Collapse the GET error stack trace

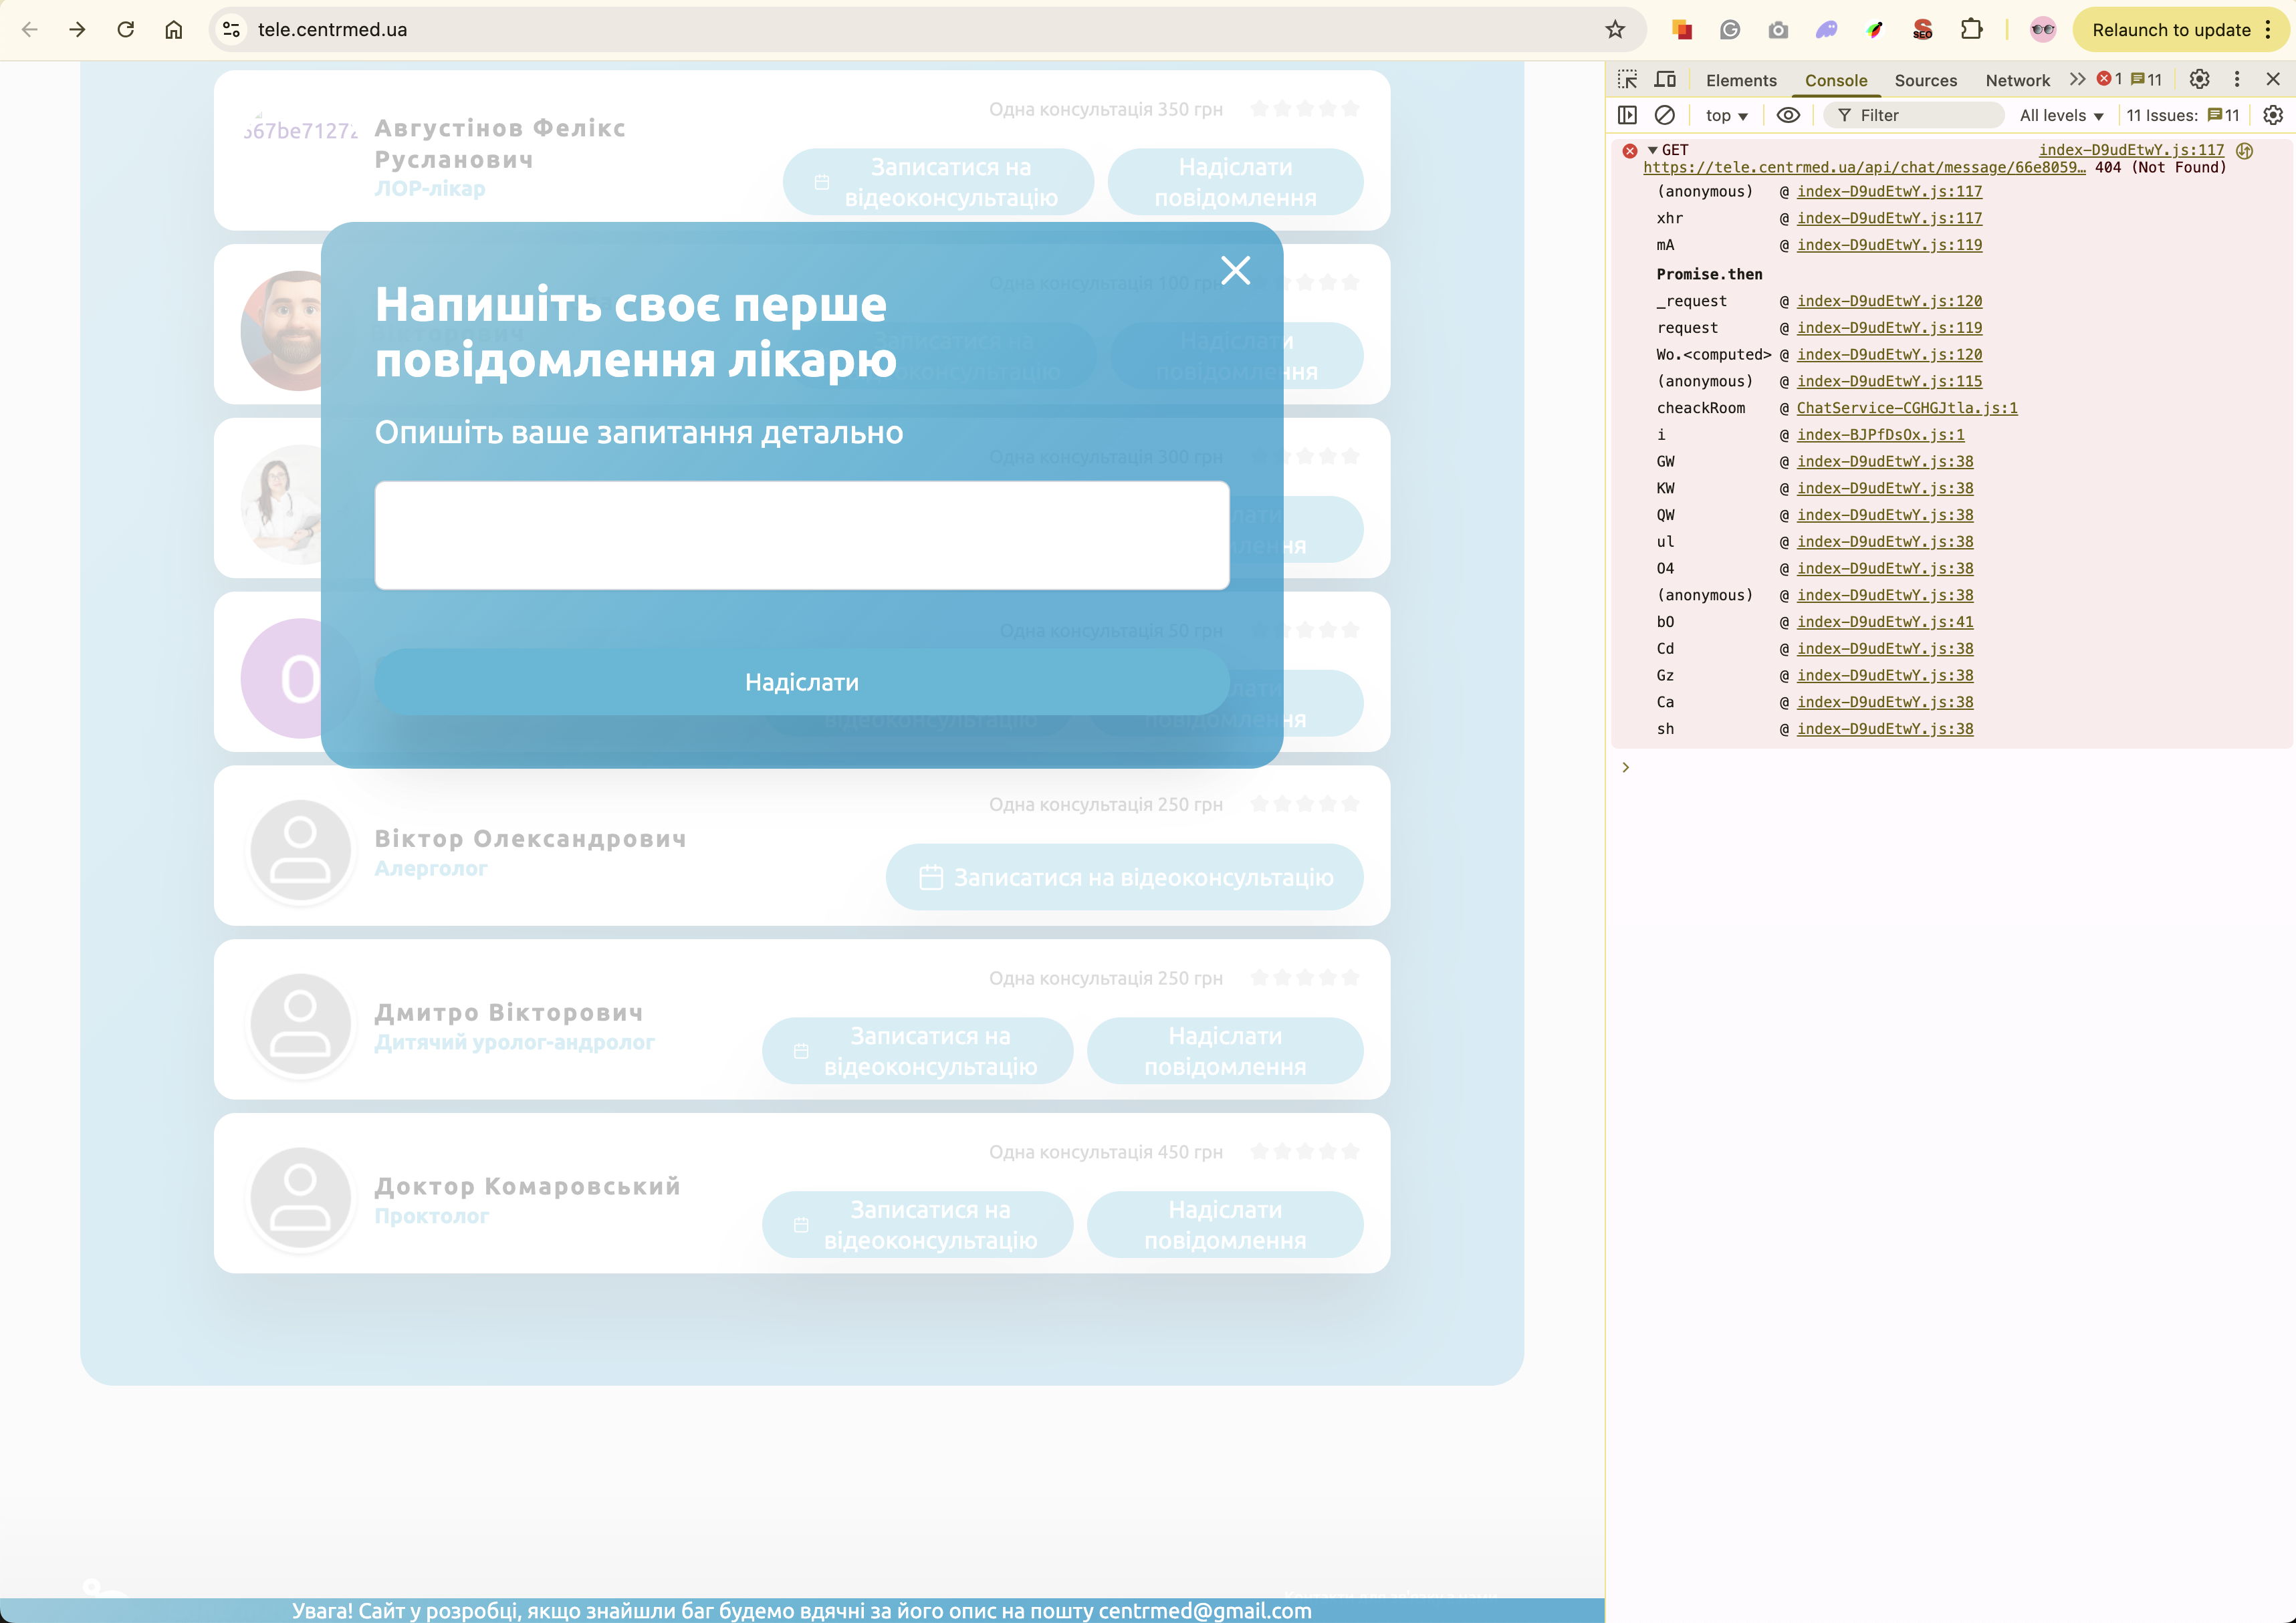point(1653,150)
